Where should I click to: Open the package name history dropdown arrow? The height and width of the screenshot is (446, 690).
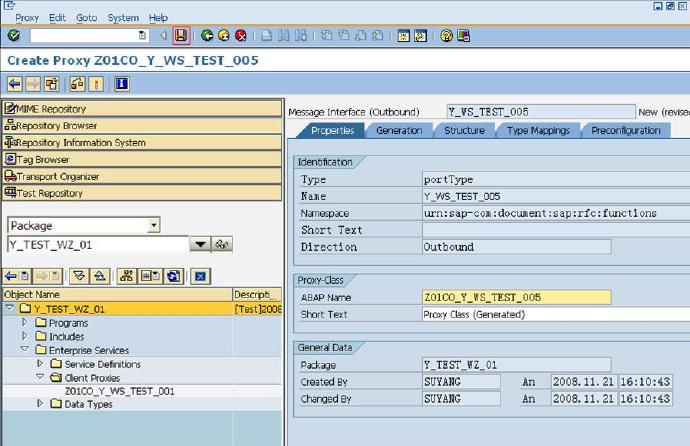coord(200,244)
